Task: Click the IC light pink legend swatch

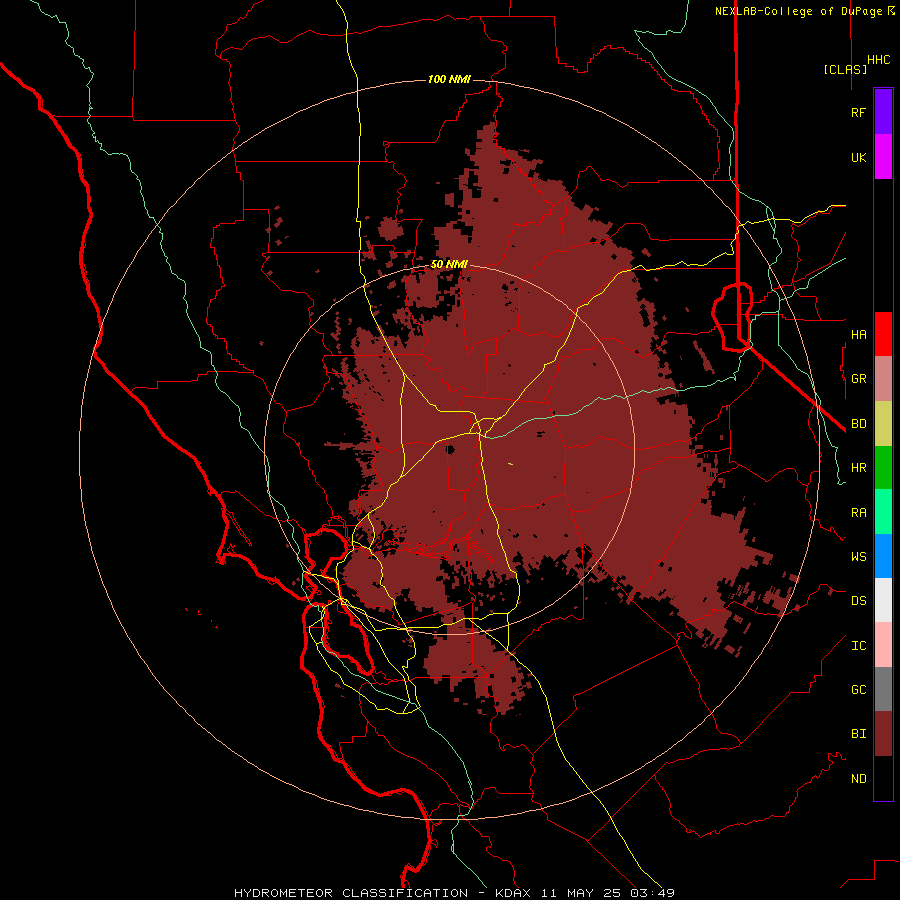Action: point(883,645)
